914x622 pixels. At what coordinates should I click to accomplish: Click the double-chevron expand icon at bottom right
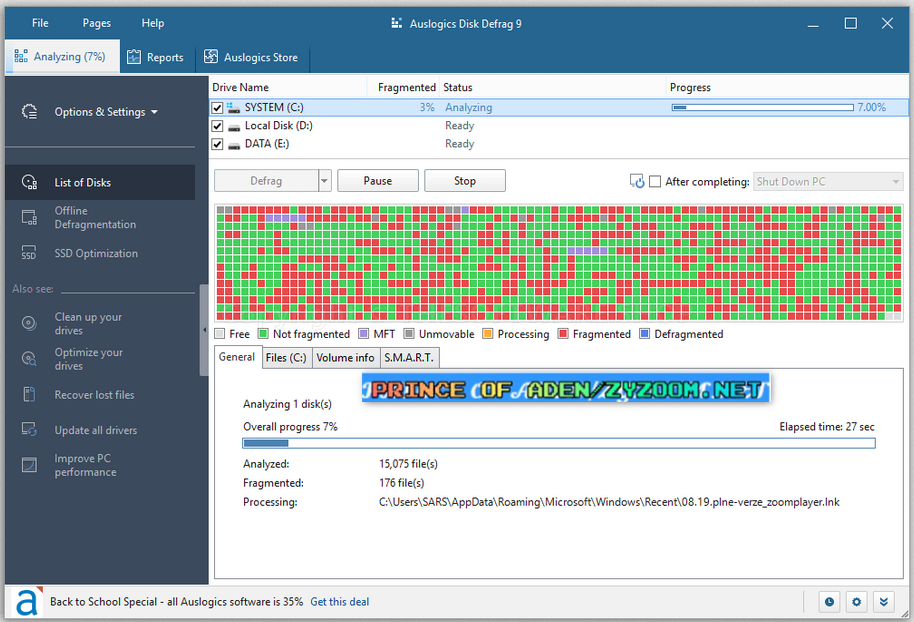pos(884,602)
